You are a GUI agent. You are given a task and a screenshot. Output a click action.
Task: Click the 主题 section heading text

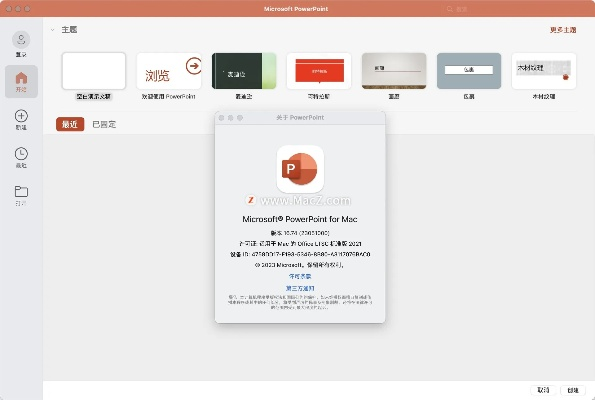[x=69, y=30]
